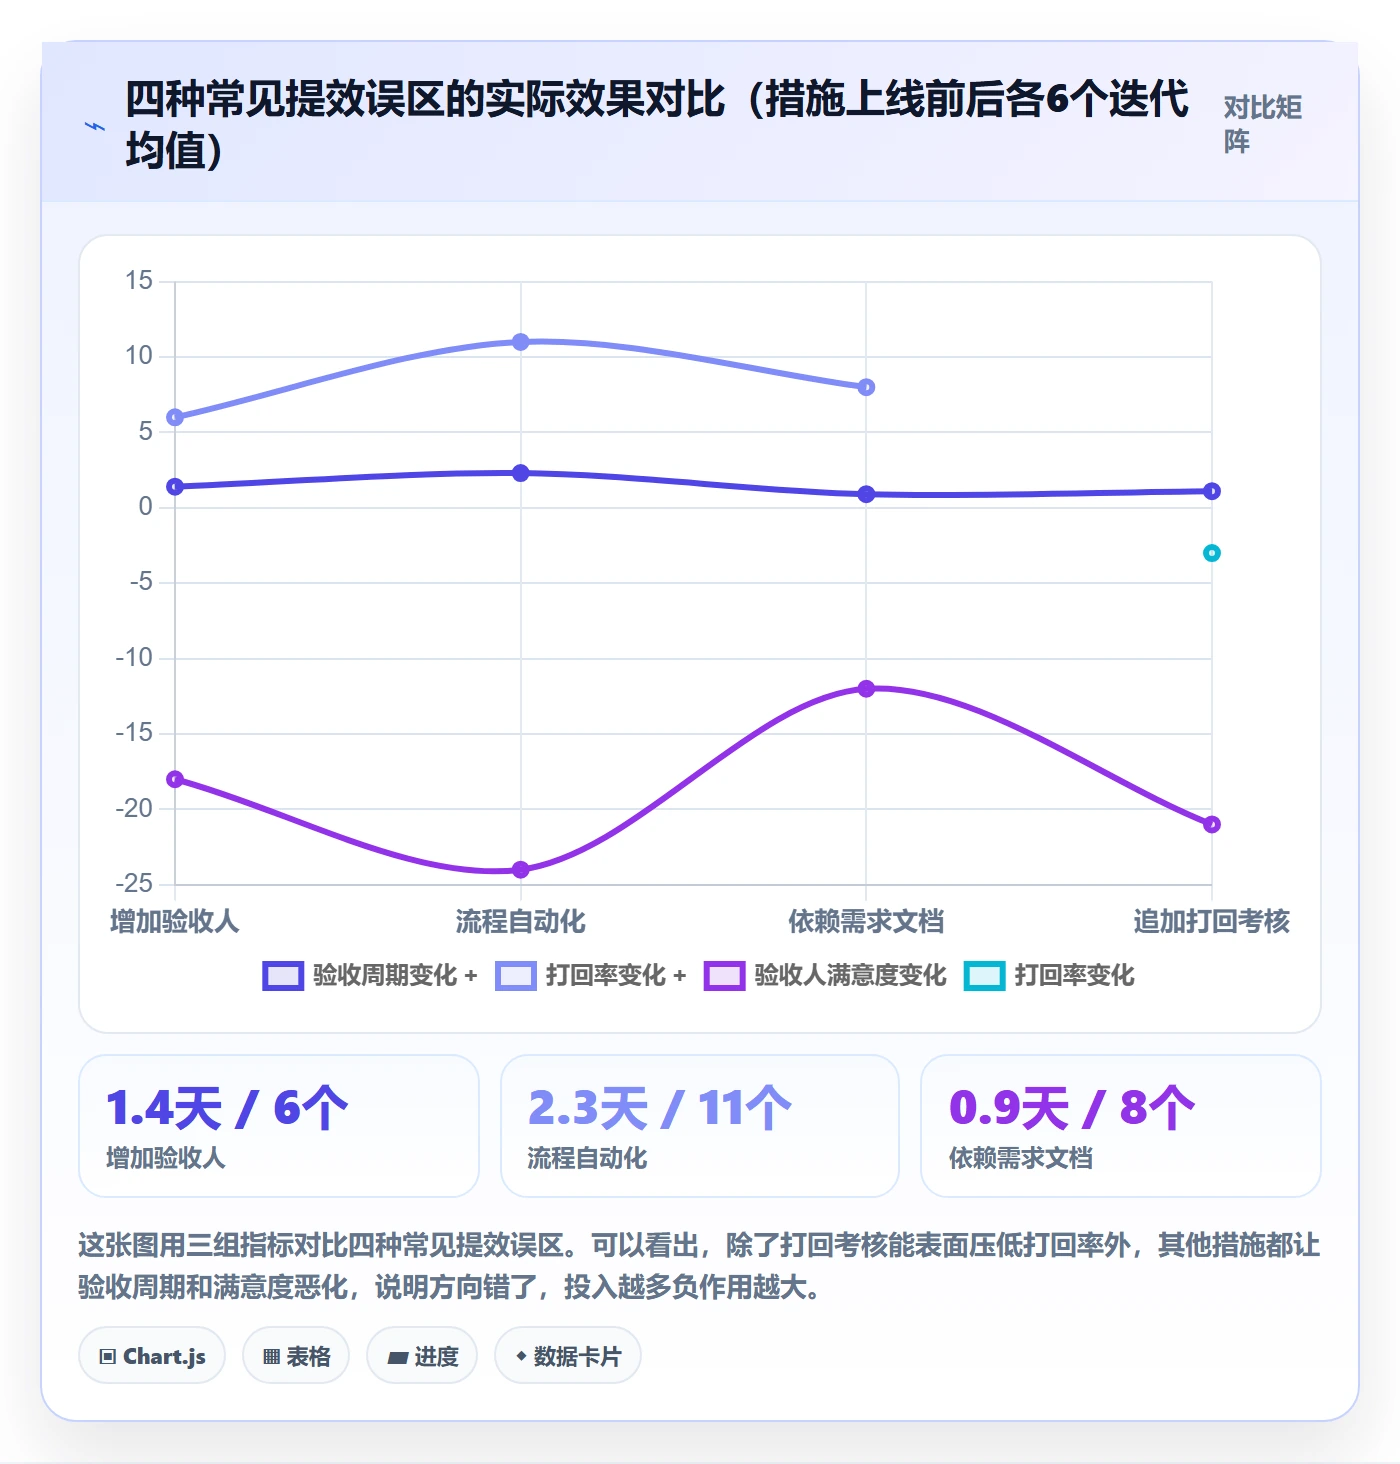This screenshot has width=1400, height=1464.
Task: Click the description paragraph starting 这张图用三组指标
Action: (699, 1266)
